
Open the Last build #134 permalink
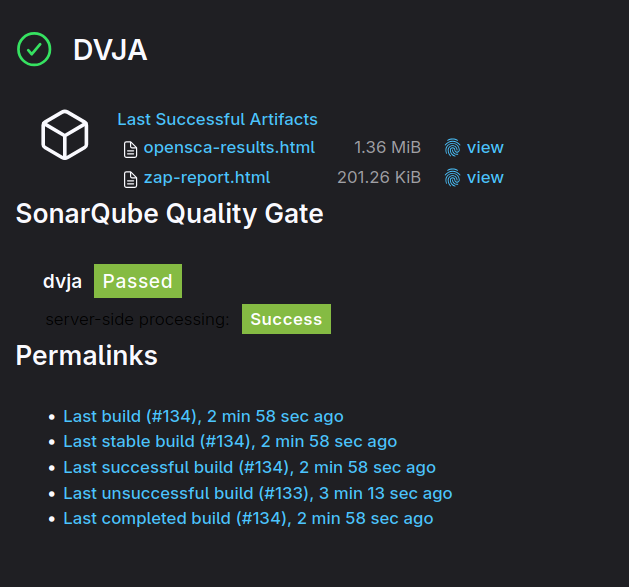coord(203,416)
